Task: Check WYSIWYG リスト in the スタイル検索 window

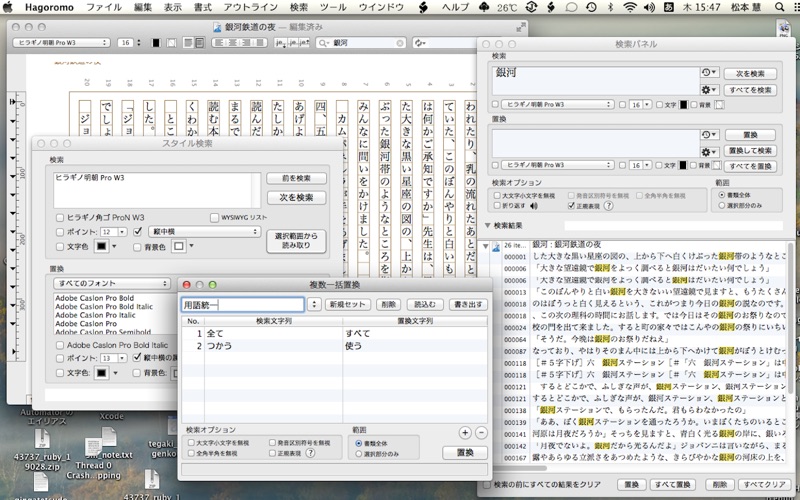Action: (214, 217)
